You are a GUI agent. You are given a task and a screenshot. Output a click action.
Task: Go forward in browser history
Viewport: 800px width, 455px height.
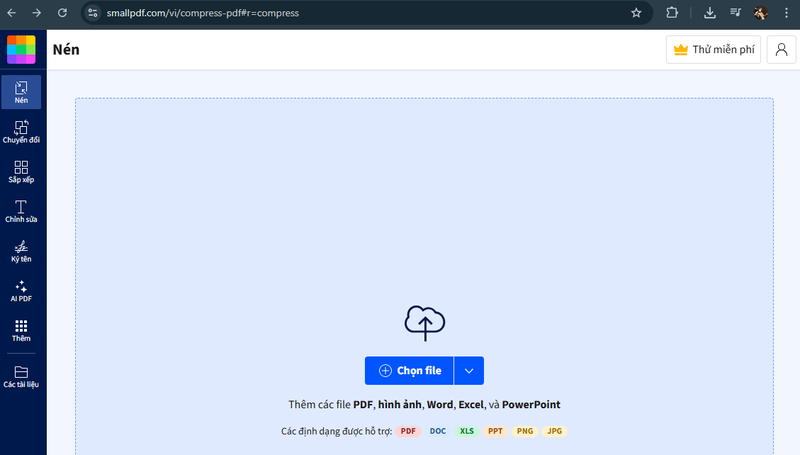[37, 13]
